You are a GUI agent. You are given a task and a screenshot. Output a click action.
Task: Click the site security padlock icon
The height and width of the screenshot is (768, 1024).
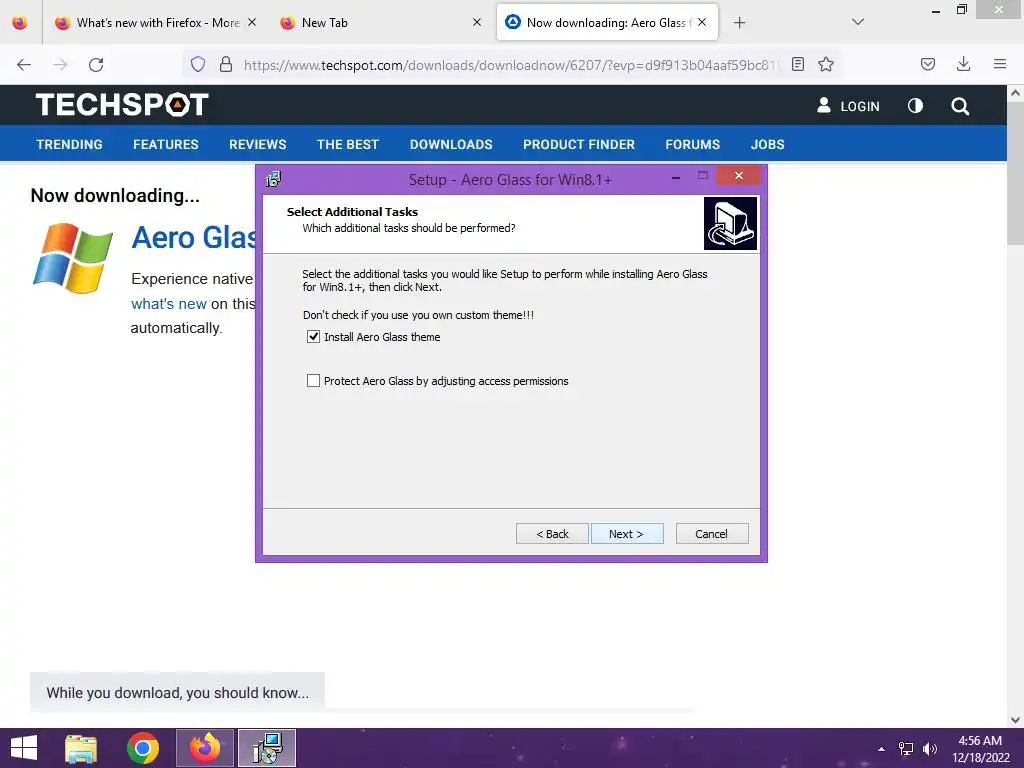coord(226,64)
